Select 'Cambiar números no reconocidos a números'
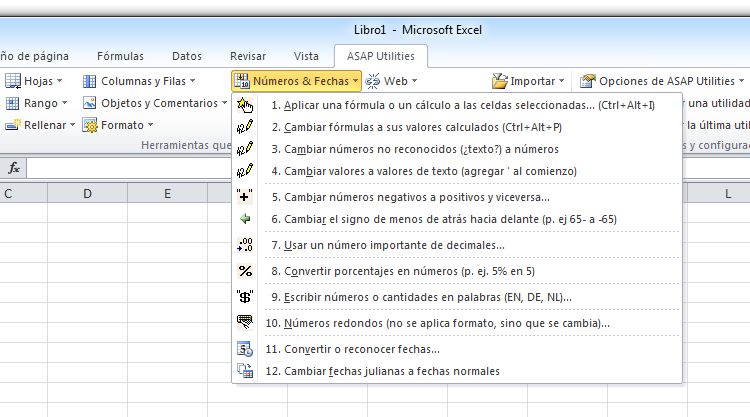The height and width of the screenshot is (417, 750). [457, 149]
